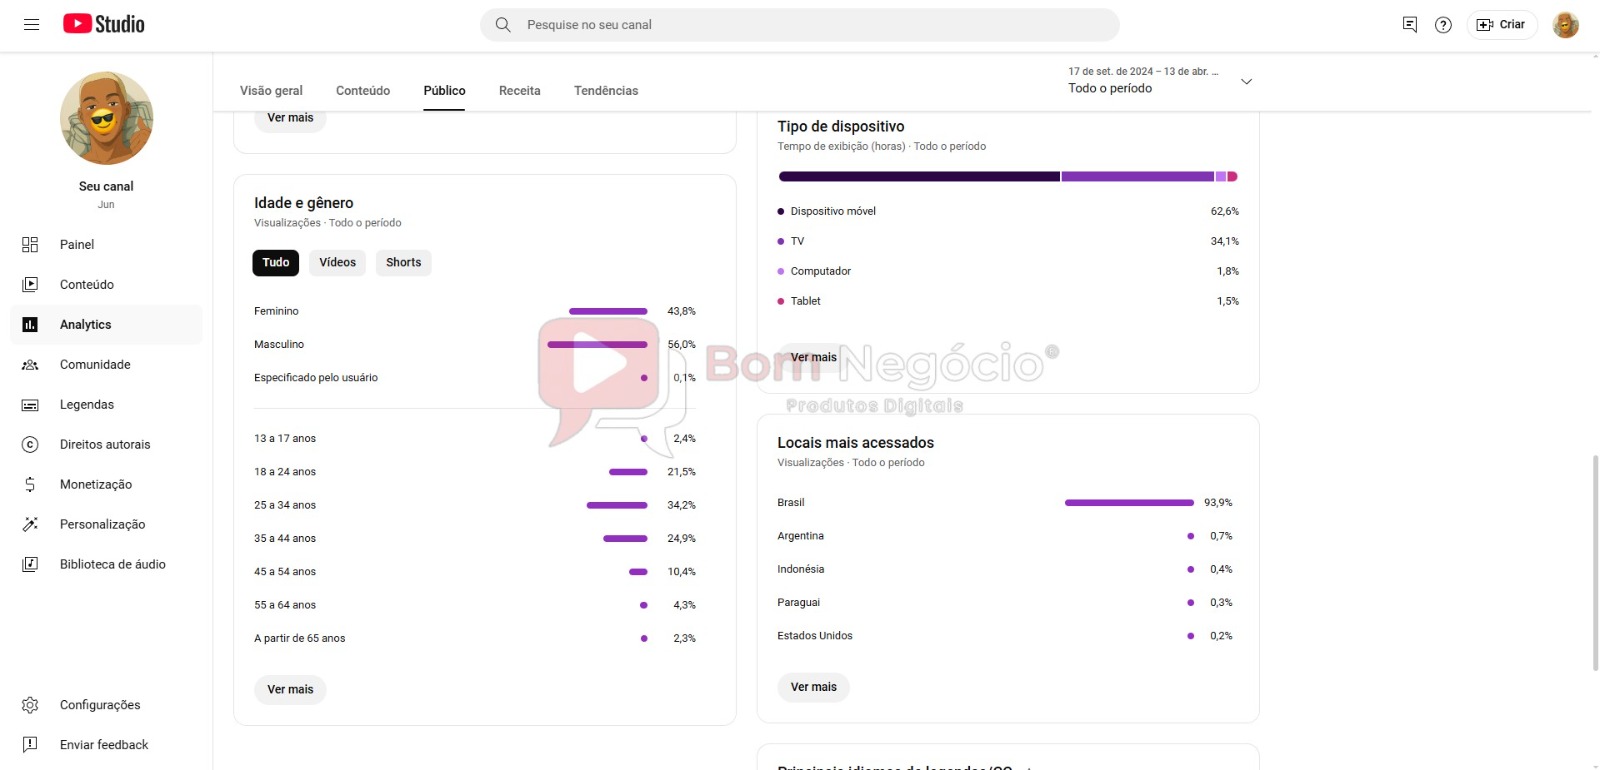Click Ver mais at top of left column
1600x770 pixels.
click(290, 118)
